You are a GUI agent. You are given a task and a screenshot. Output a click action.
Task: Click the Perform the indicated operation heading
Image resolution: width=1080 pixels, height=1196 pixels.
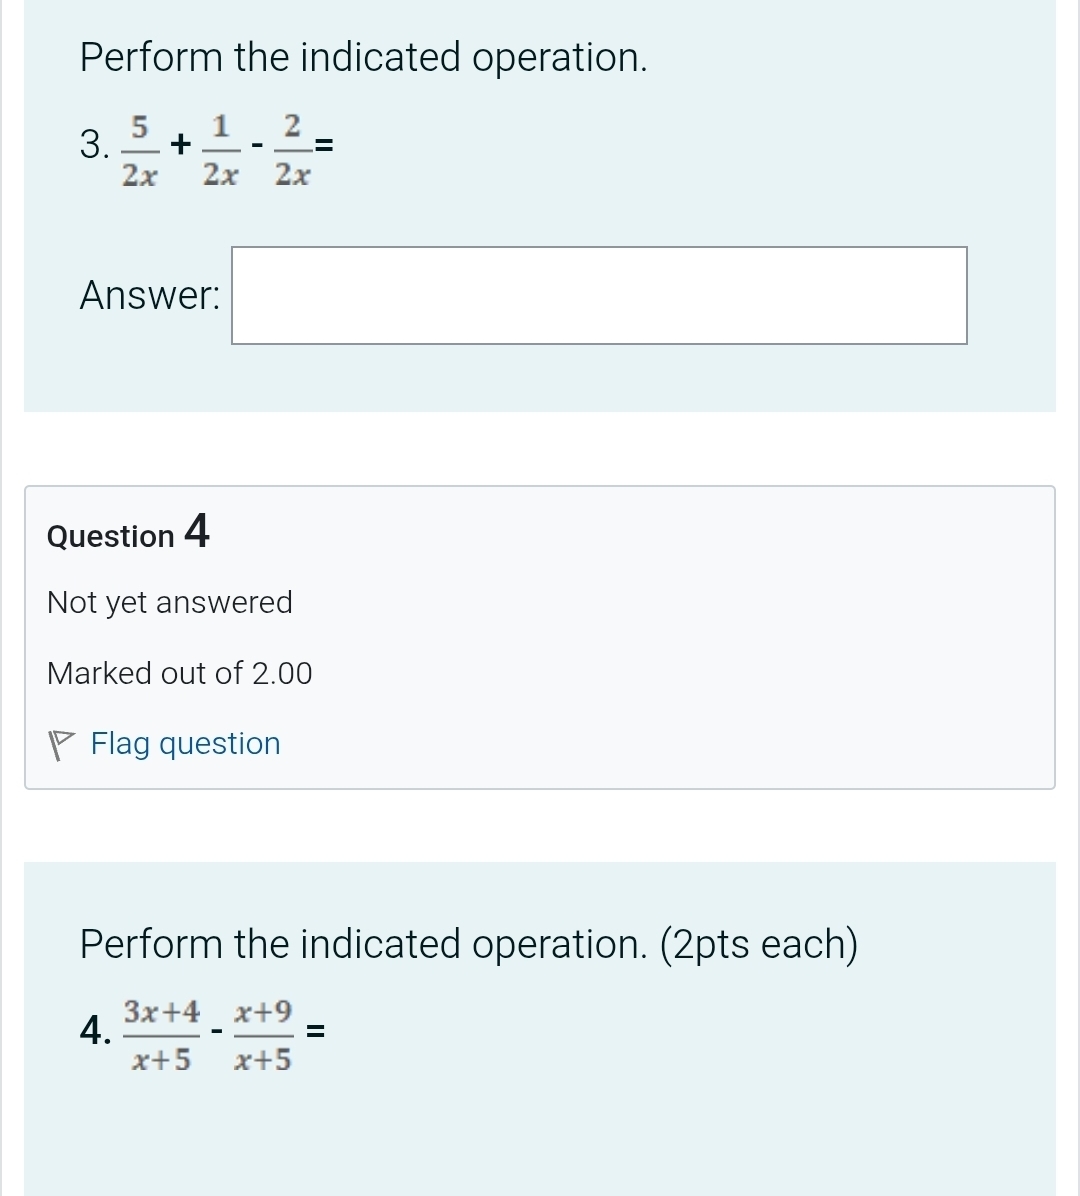pos(363,57)
